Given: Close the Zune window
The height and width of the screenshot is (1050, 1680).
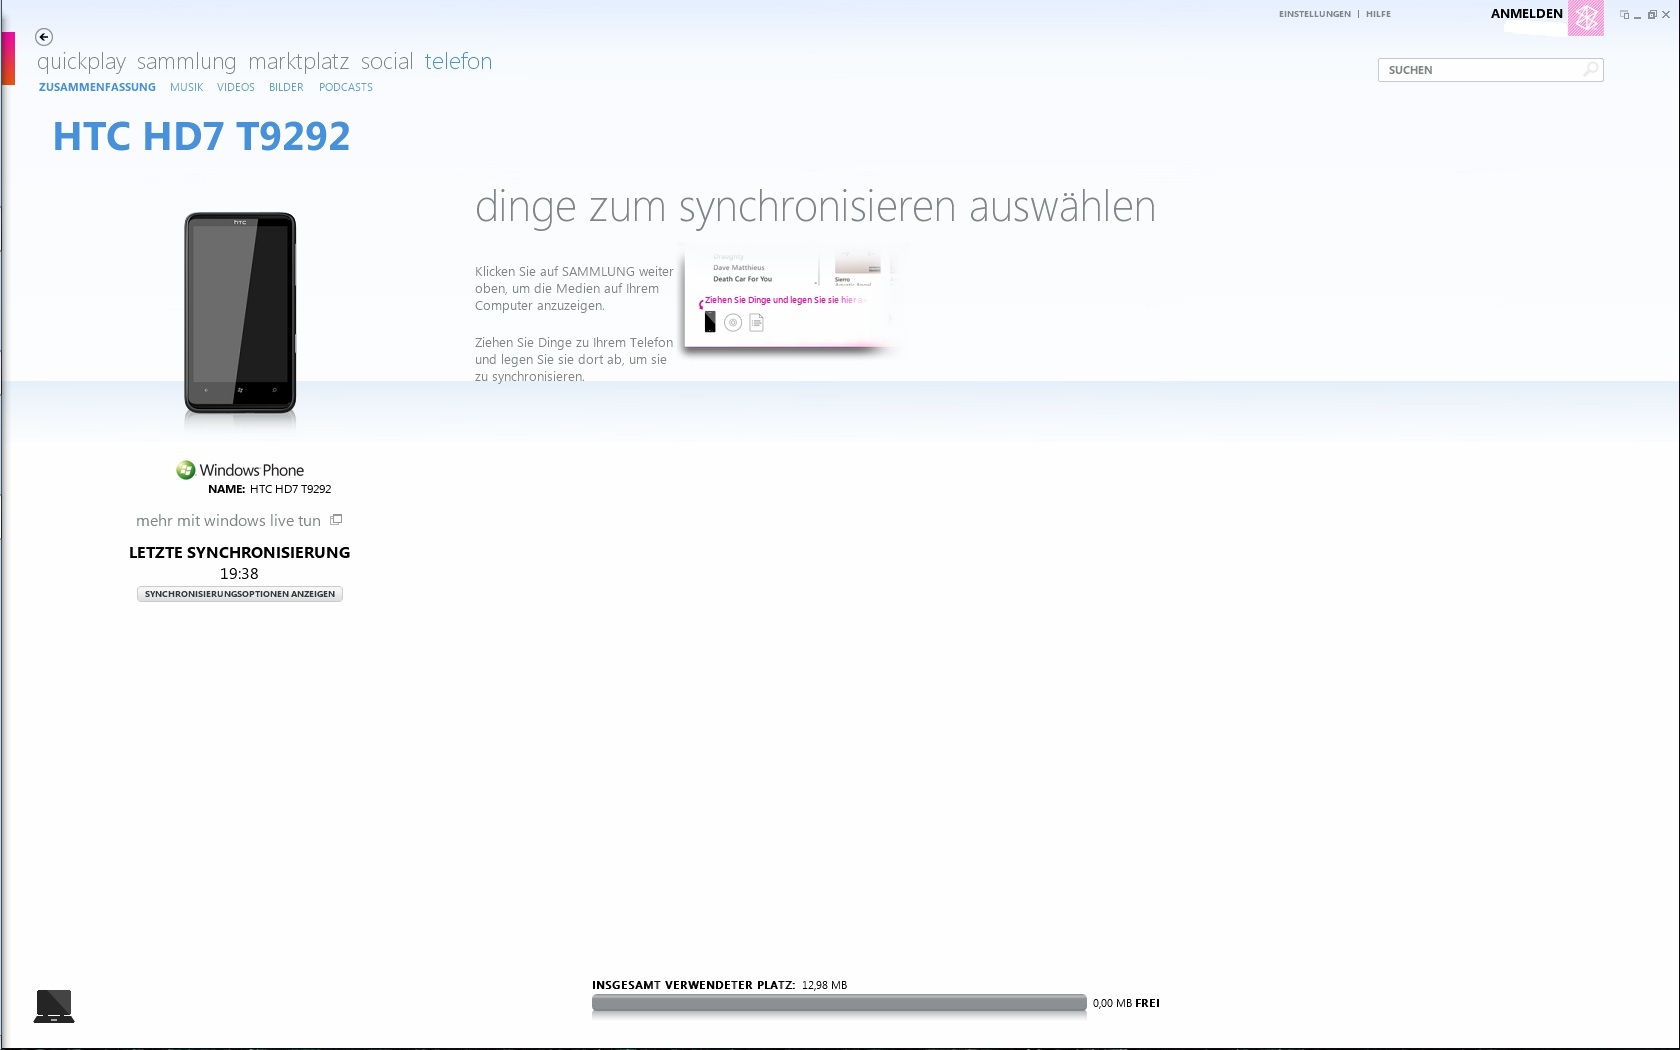Looking at the screenshot, I should pos(1666,15).
